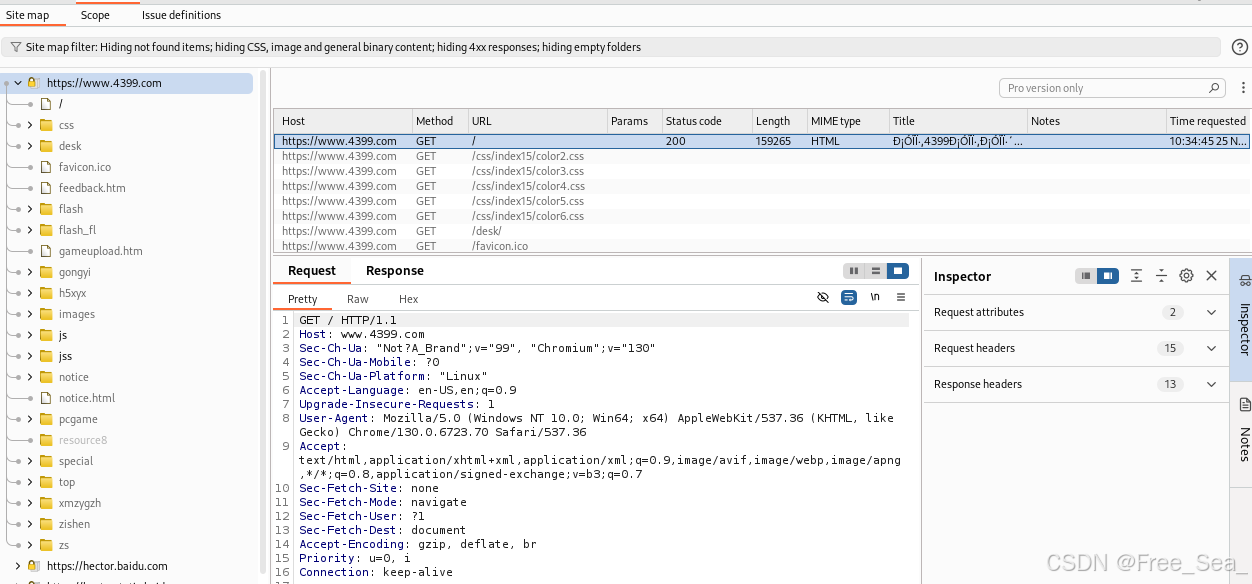Screen dimensions: 1252x584
Task: Set Inspector layout to left-docked view
Action: pos(1085,276)
